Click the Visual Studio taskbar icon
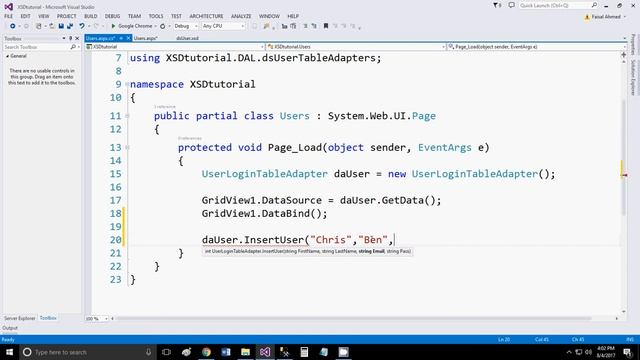The width and height of the screenshot is (640, 360). coord(265,352)
